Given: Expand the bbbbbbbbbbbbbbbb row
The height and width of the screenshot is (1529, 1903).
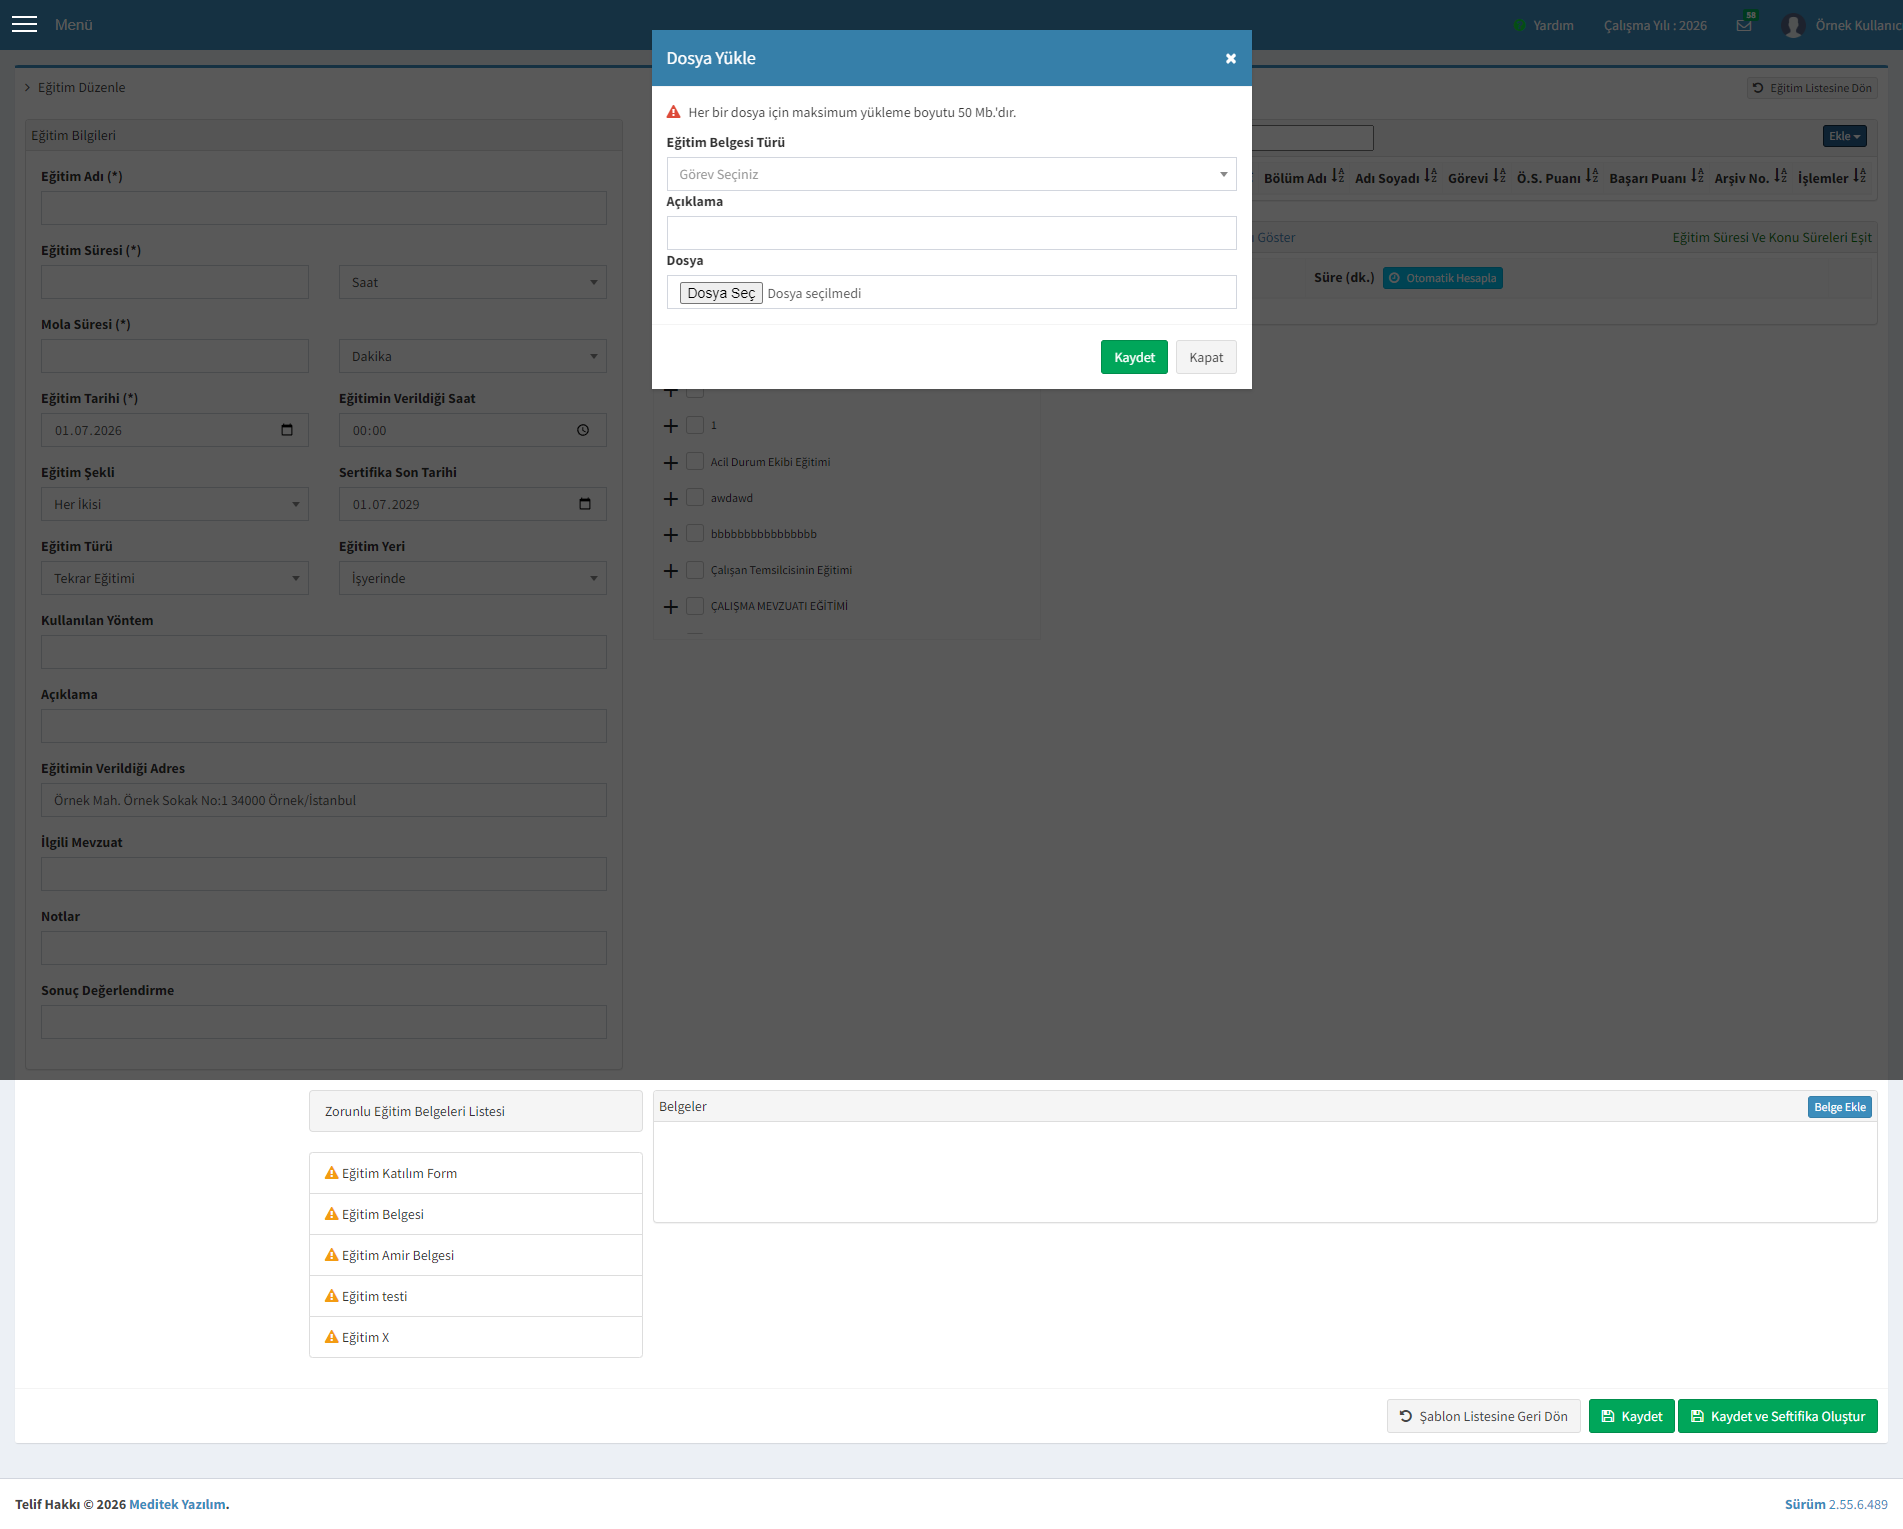Looking at the screenshot, I should (671, 535).
